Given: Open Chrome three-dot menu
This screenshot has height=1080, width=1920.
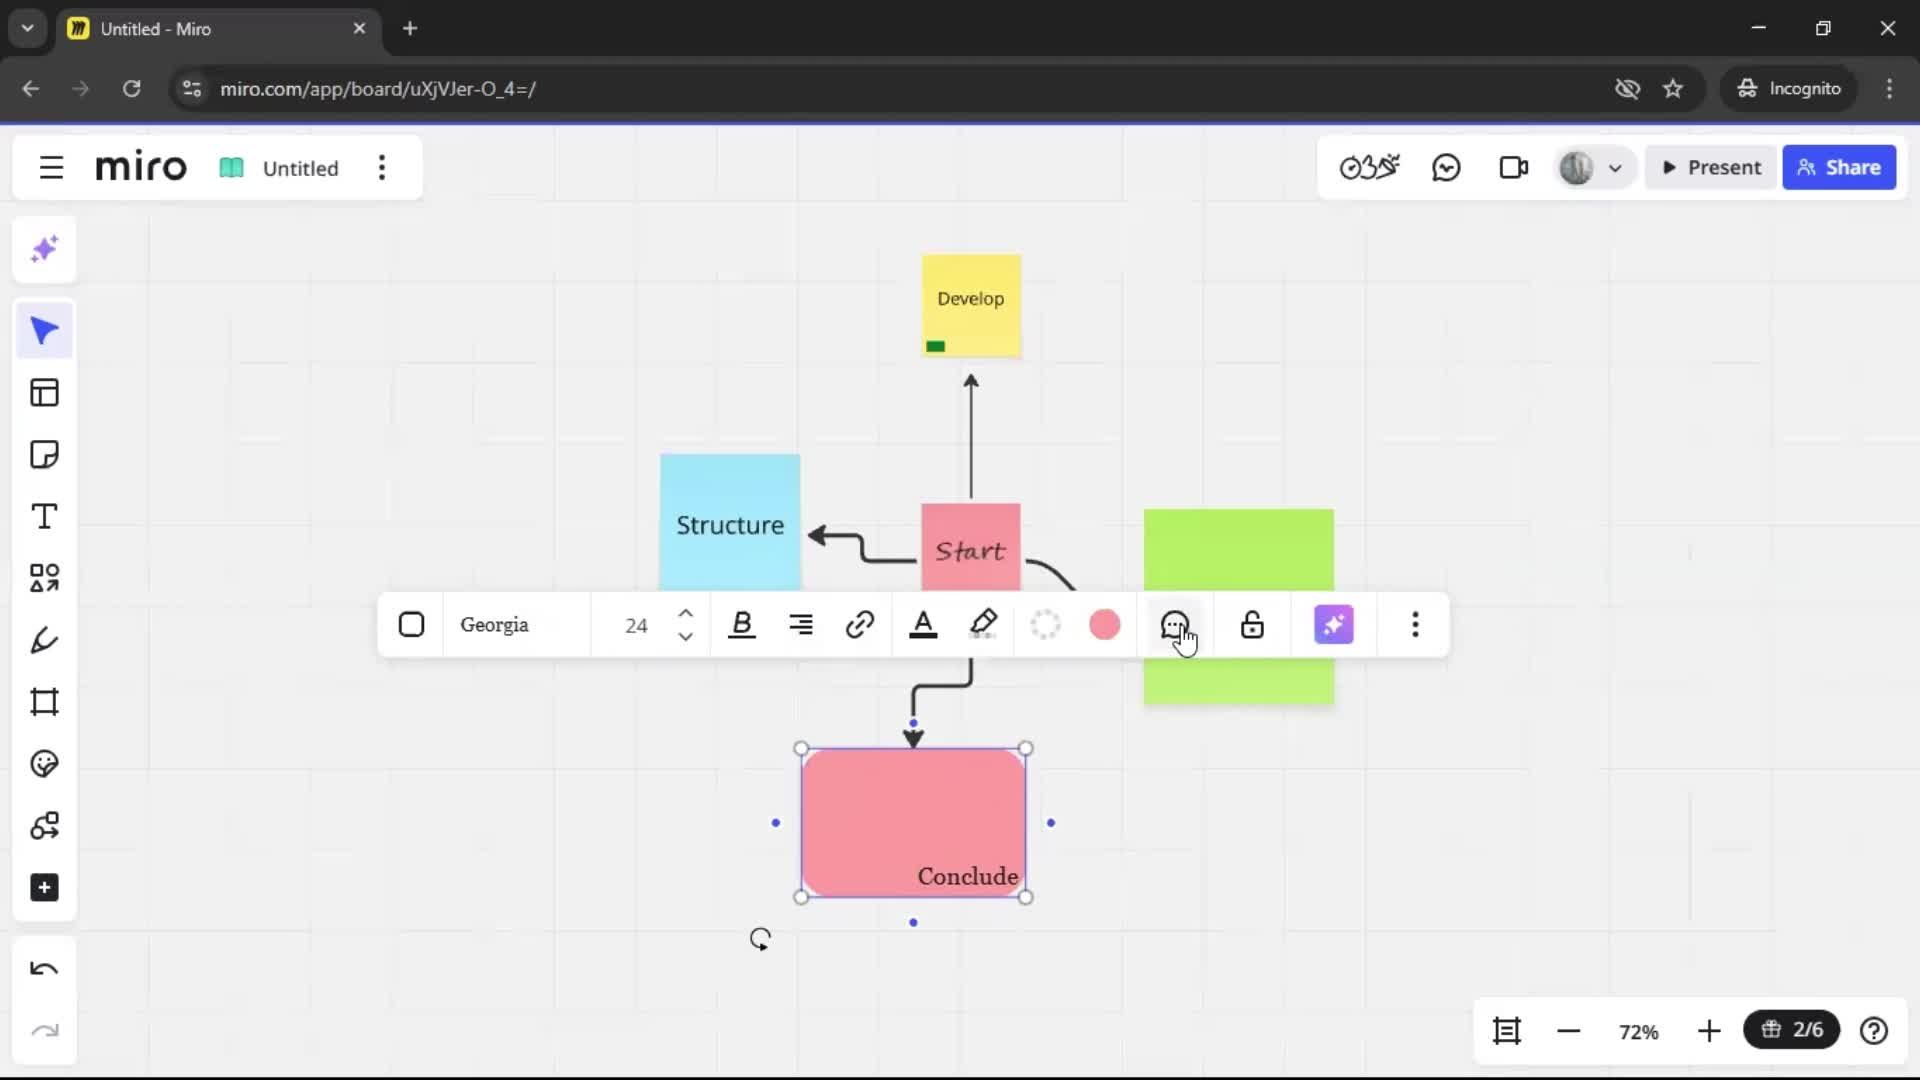Looking at the screenshot, I should point(1889,89).
